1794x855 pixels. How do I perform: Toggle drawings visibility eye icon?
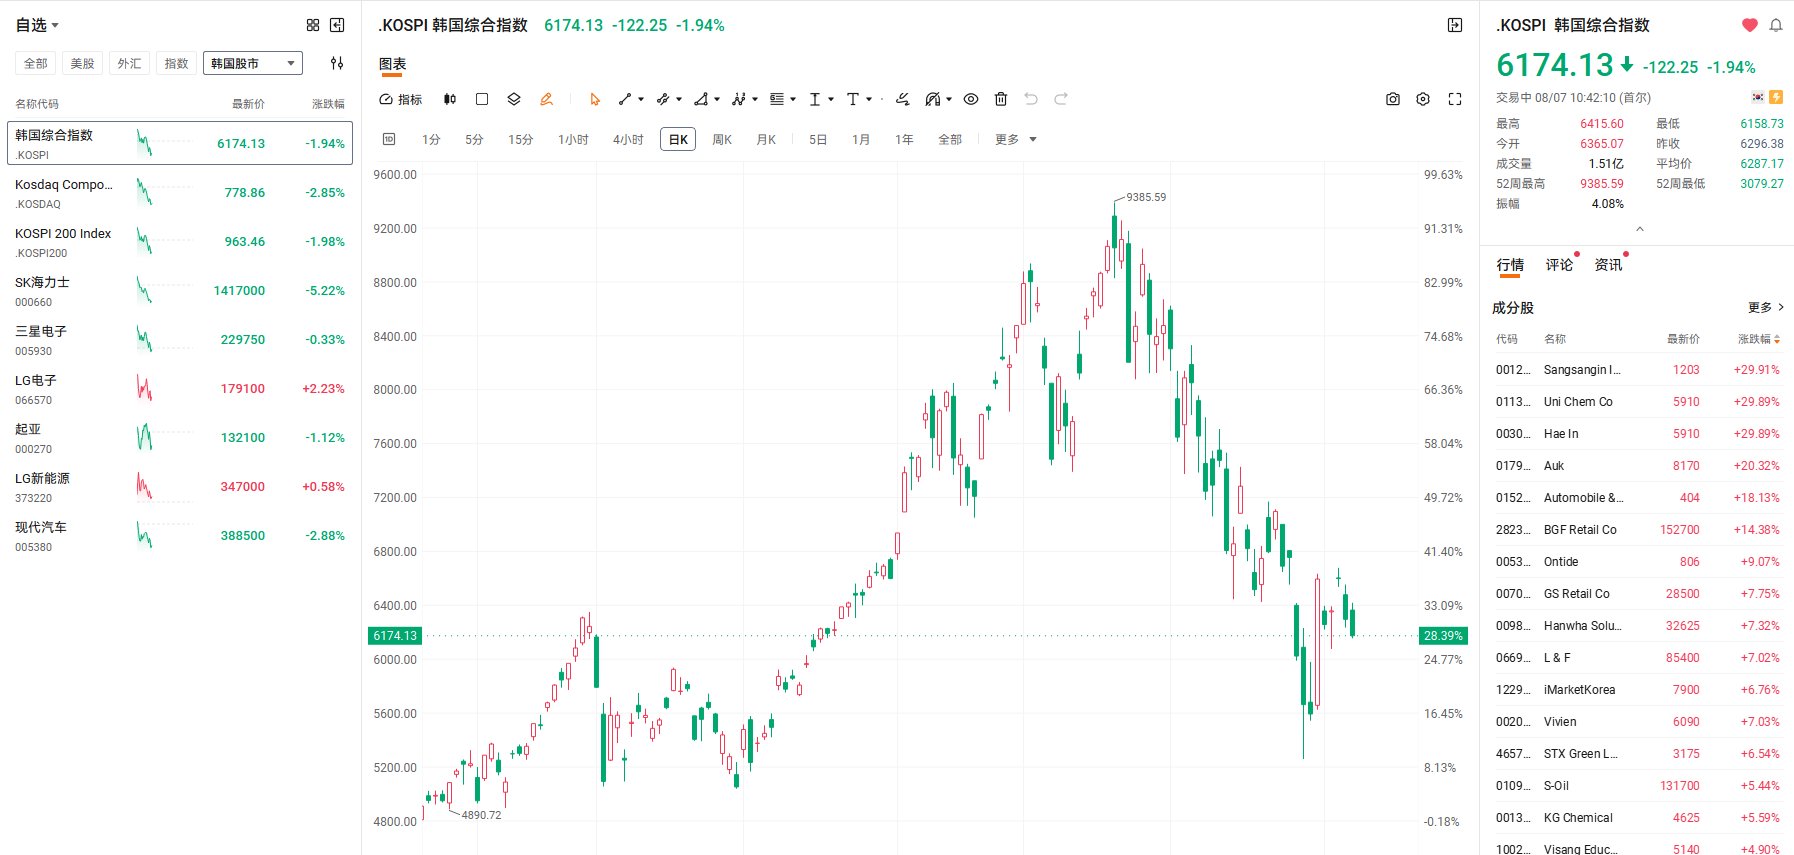pyautogui.click(x=971, y=99)
